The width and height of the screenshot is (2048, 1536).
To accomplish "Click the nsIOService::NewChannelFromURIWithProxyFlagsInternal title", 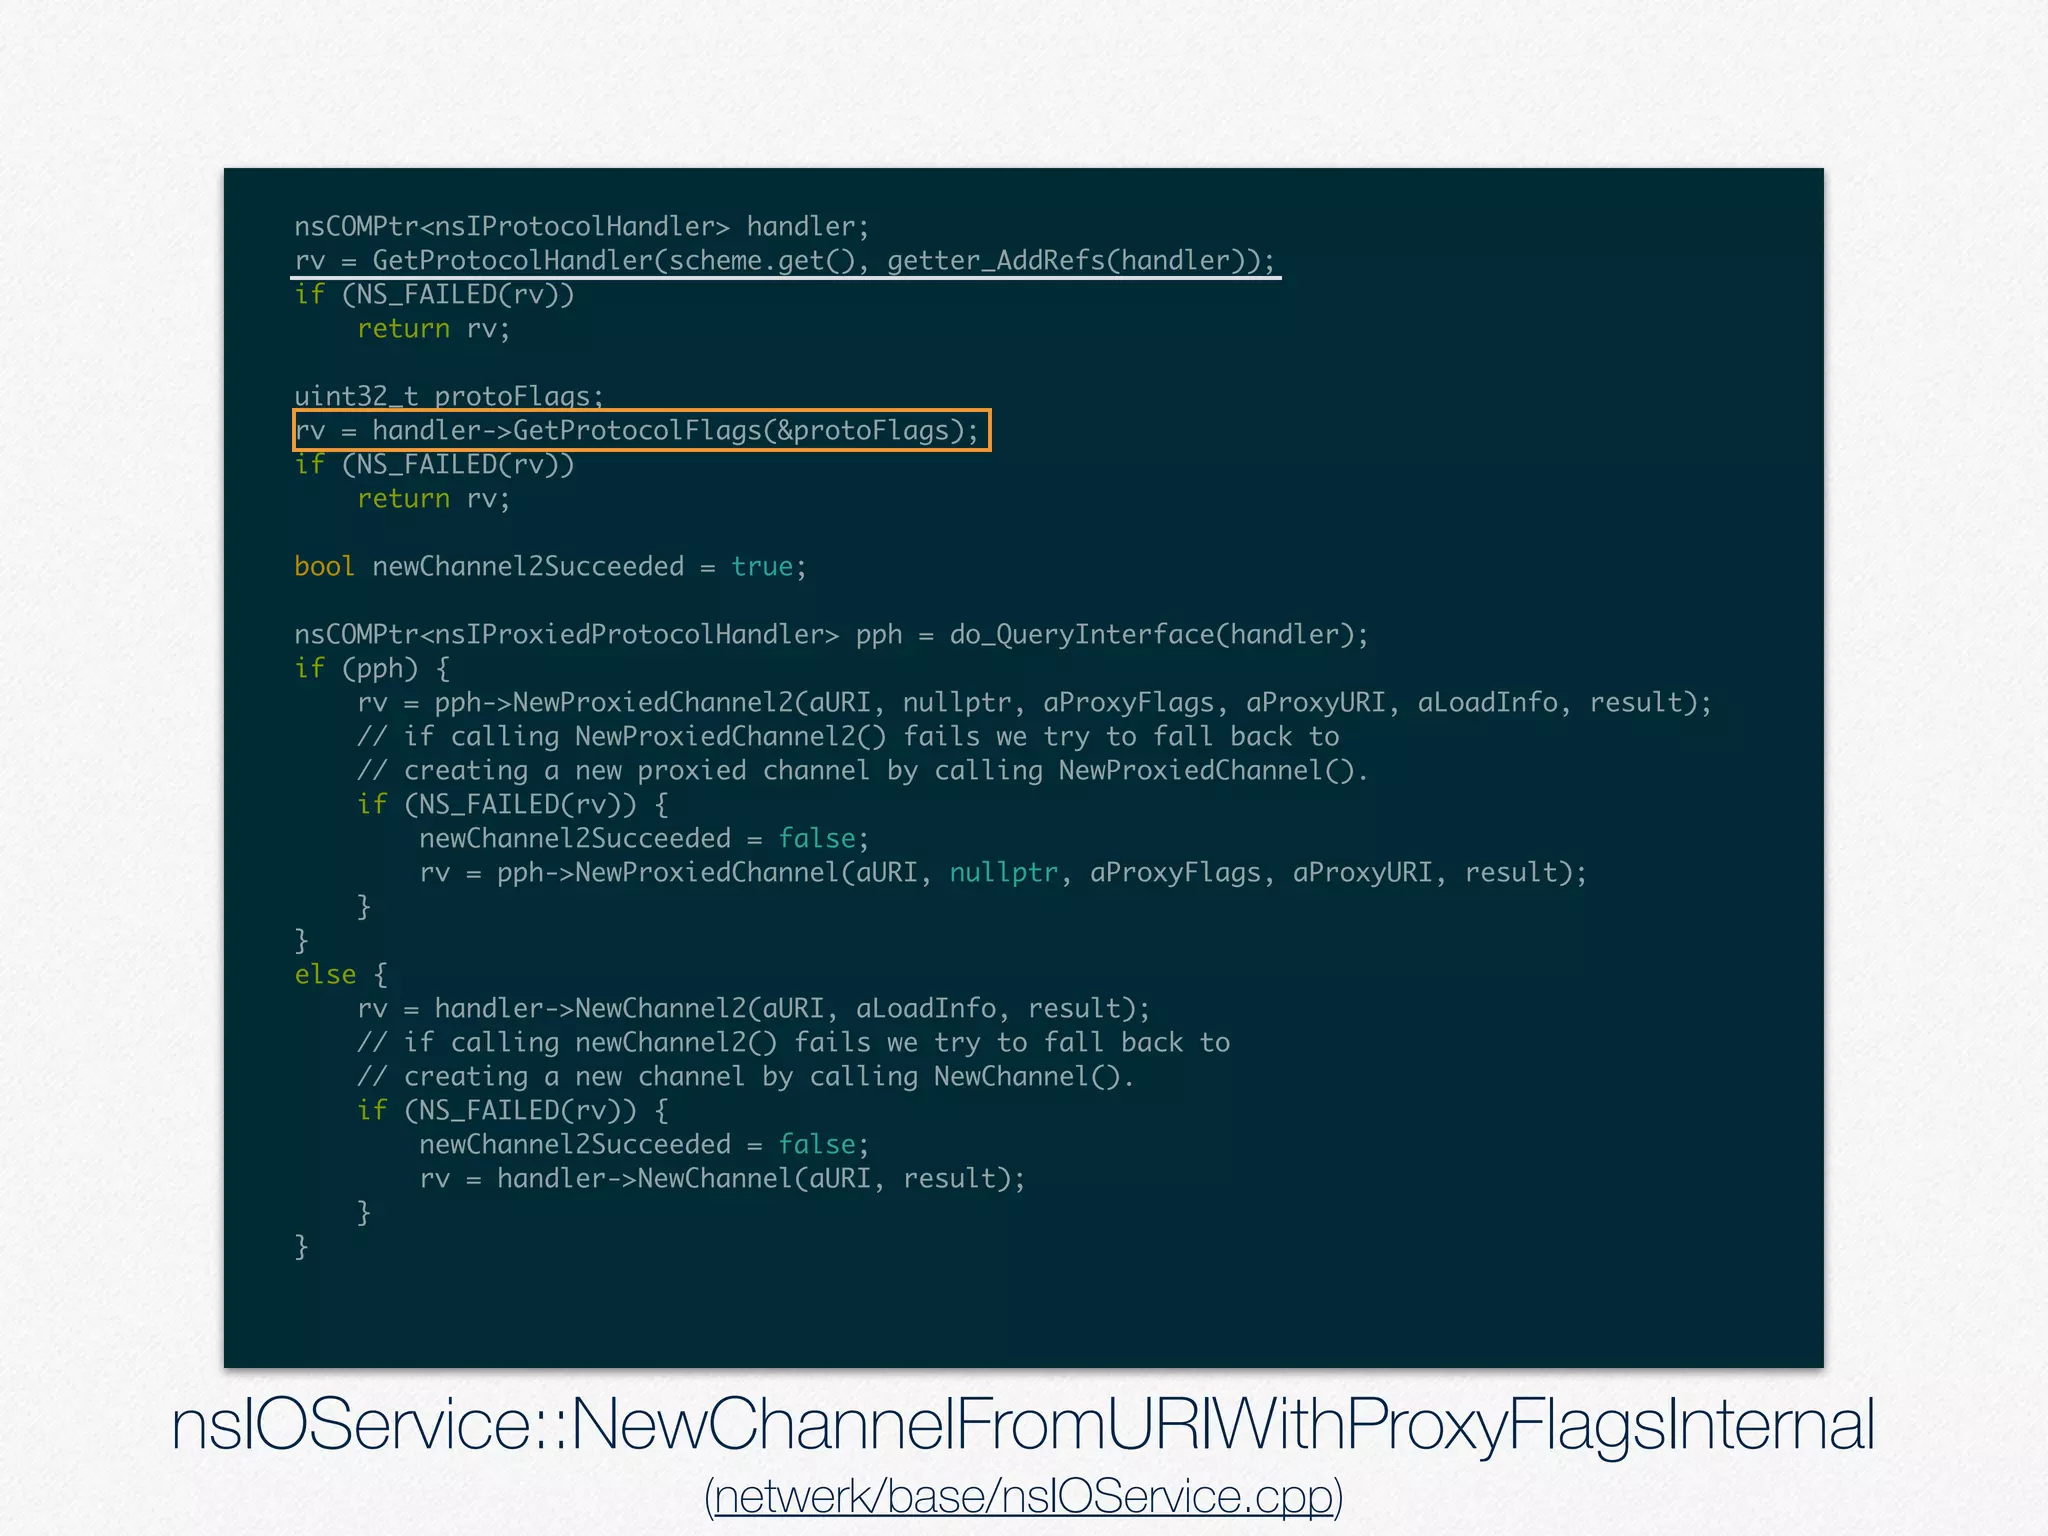I will (1023, 1423).
